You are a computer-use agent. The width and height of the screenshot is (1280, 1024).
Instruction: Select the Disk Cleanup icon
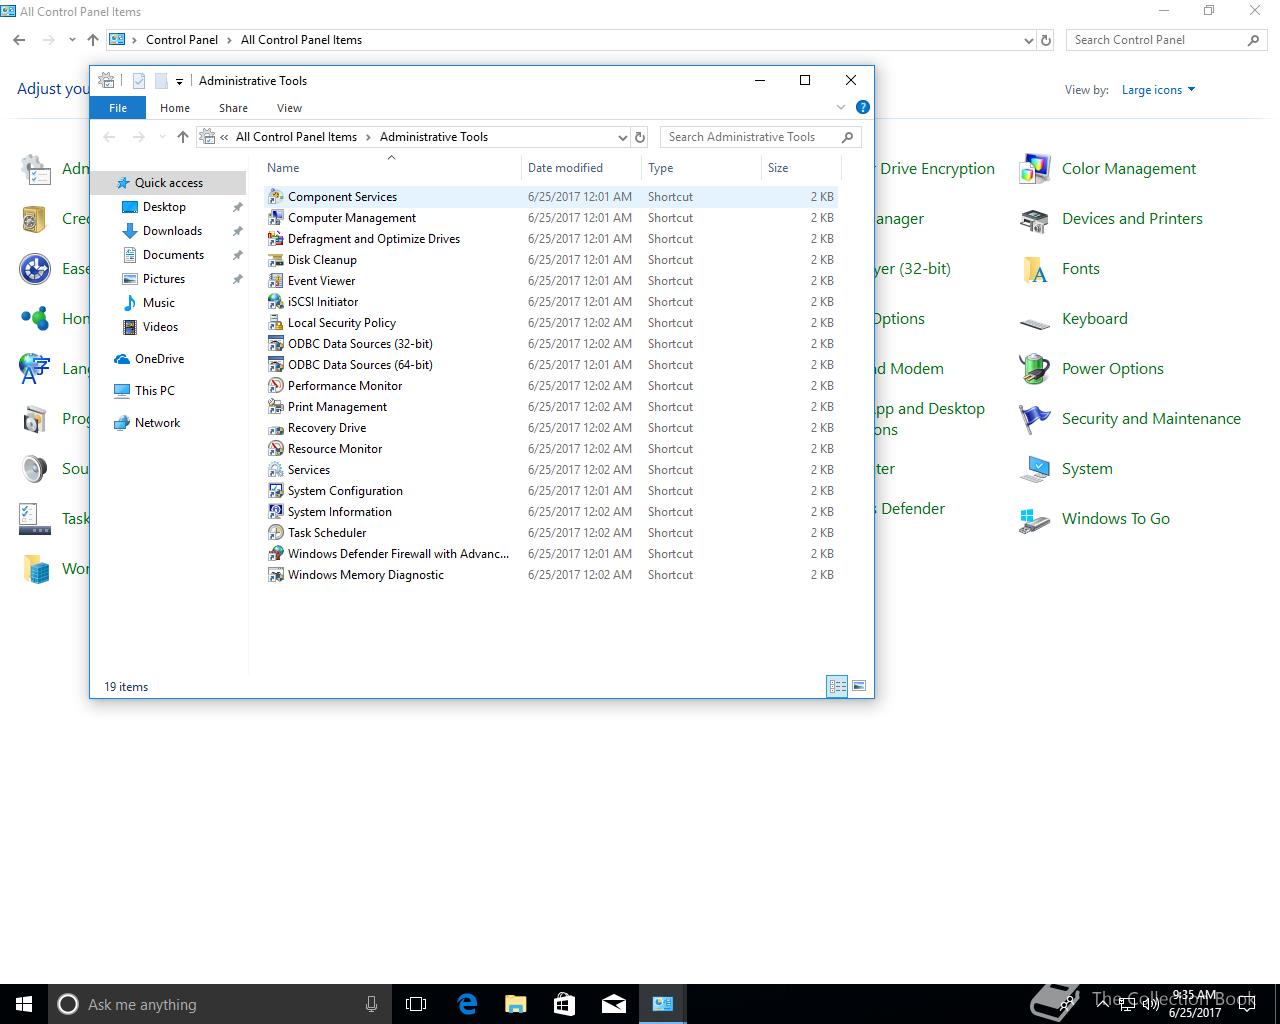(x=276, y=260)
